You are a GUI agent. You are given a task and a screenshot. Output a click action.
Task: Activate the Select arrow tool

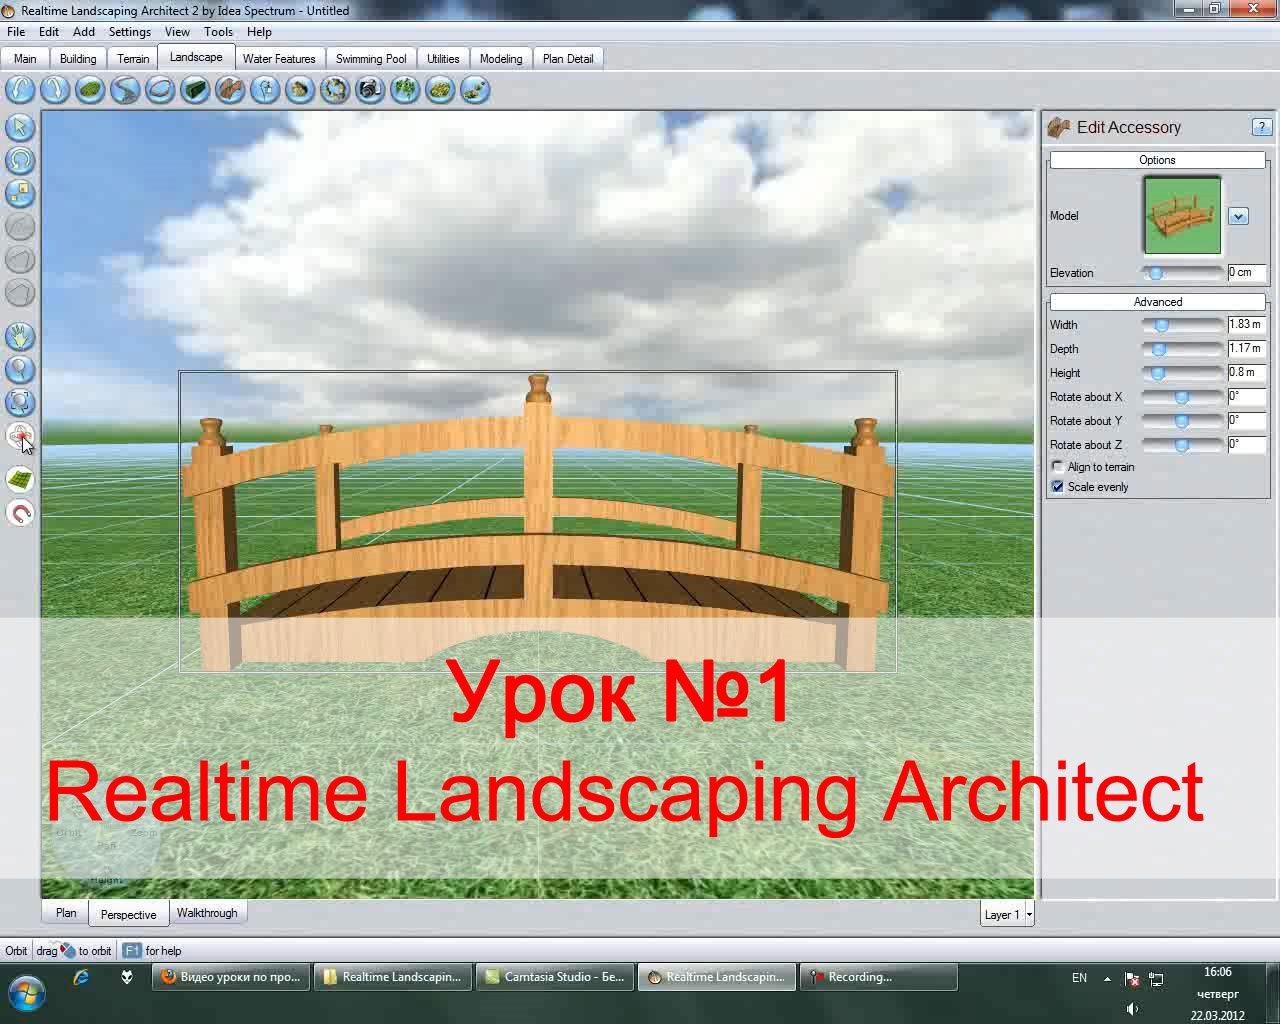20,127
